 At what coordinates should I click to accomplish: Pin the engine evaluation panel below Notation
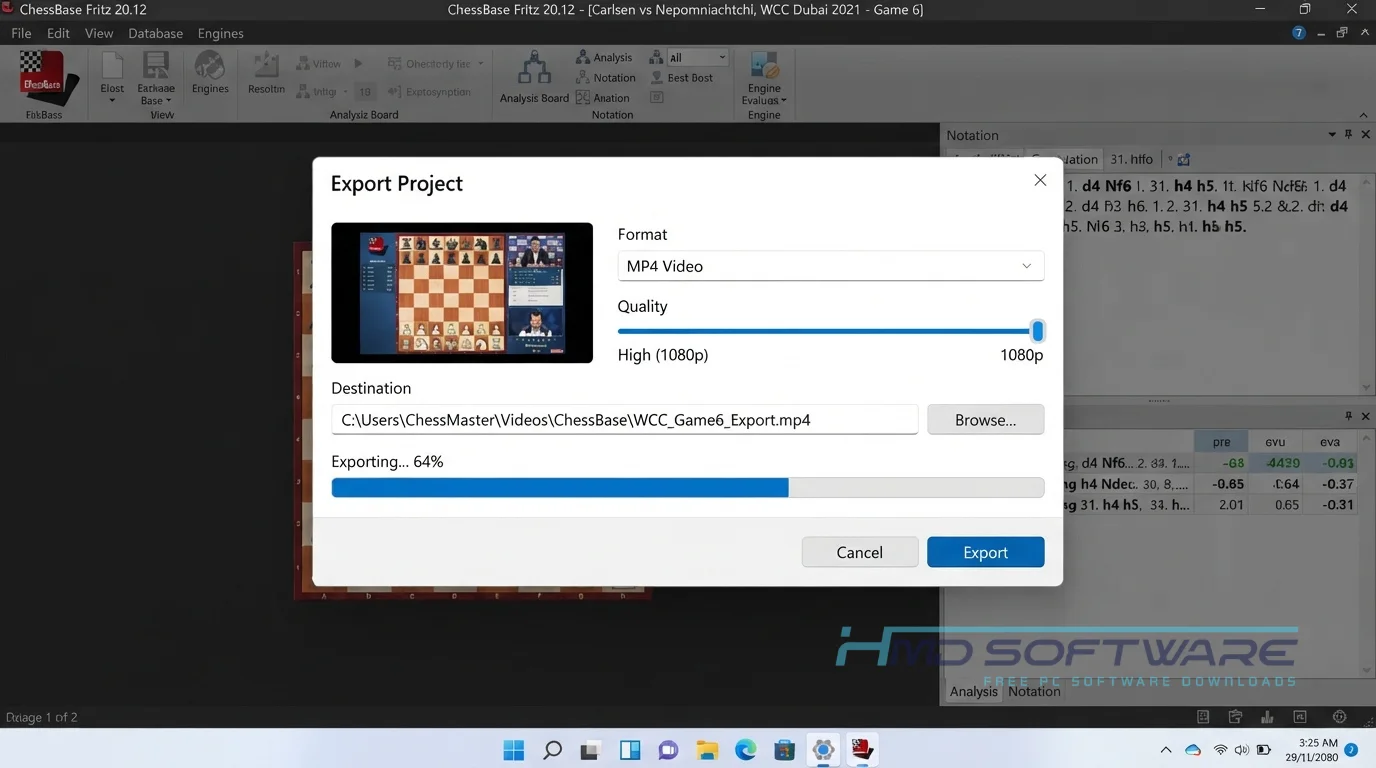[x=1348, y=416]
